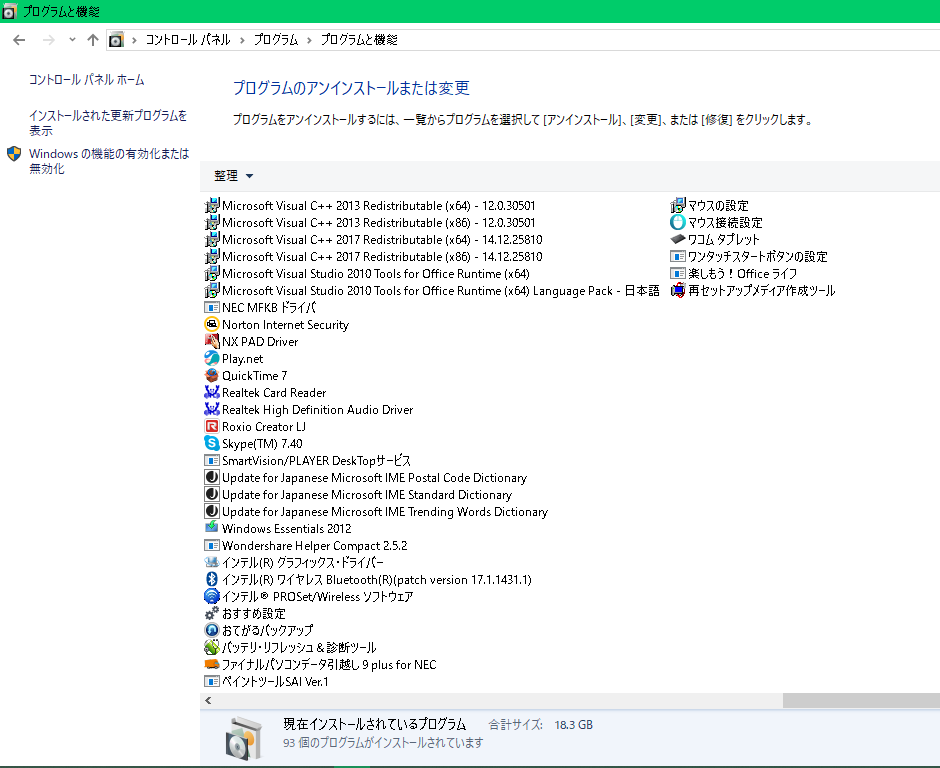Click the IME Postal Code Dictionary icon
Screen dimensions: 940x768
point(212,477)
